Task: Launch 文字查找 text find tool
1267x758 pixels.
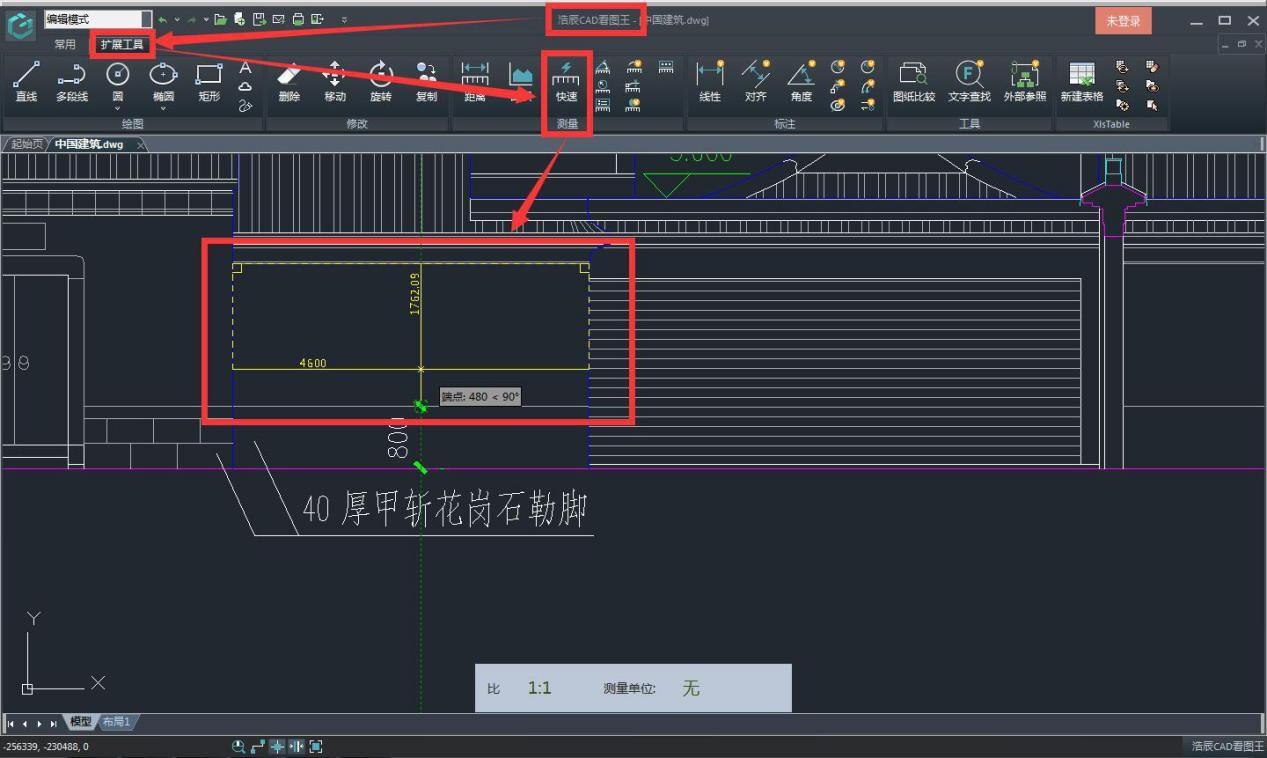Action: click(968, 80)
